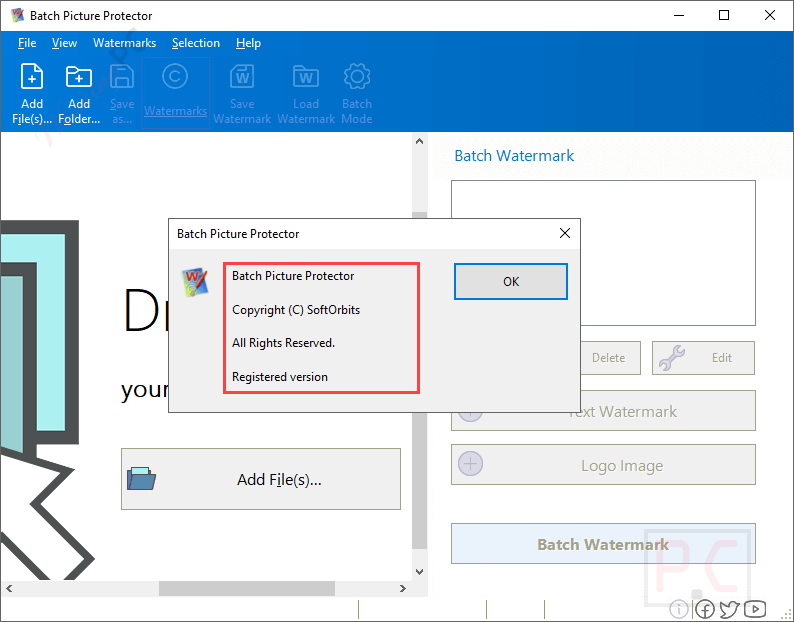
Task: Open the File menu
Action: tap(27, 43)
